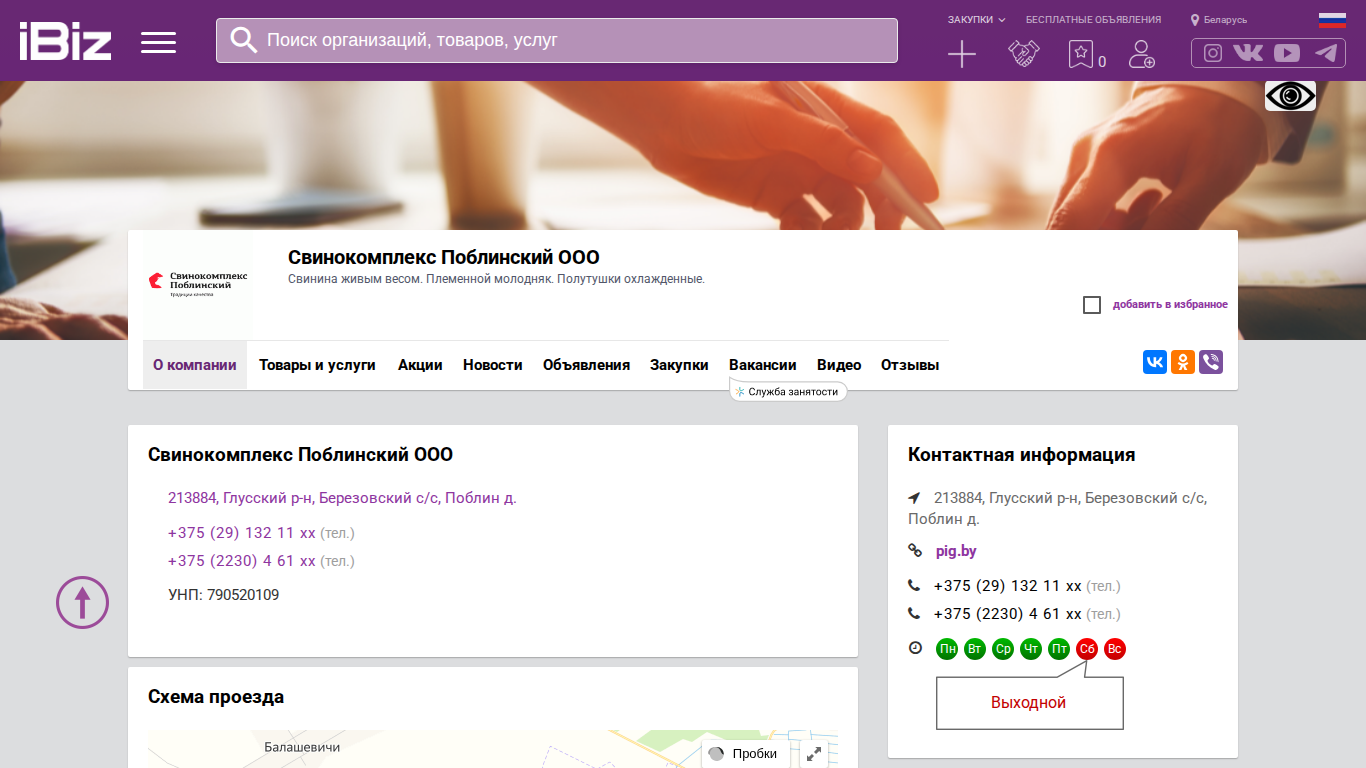The image size is (1366, 768).
Task: Click the user account add icon
Action: pos(1141,54)
